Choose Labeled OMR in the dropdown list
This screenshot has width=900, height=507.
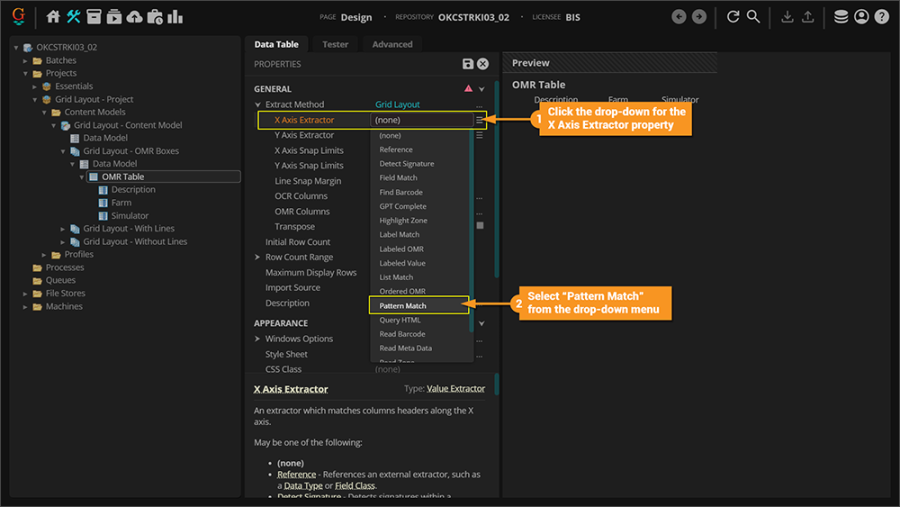(401, 249)
